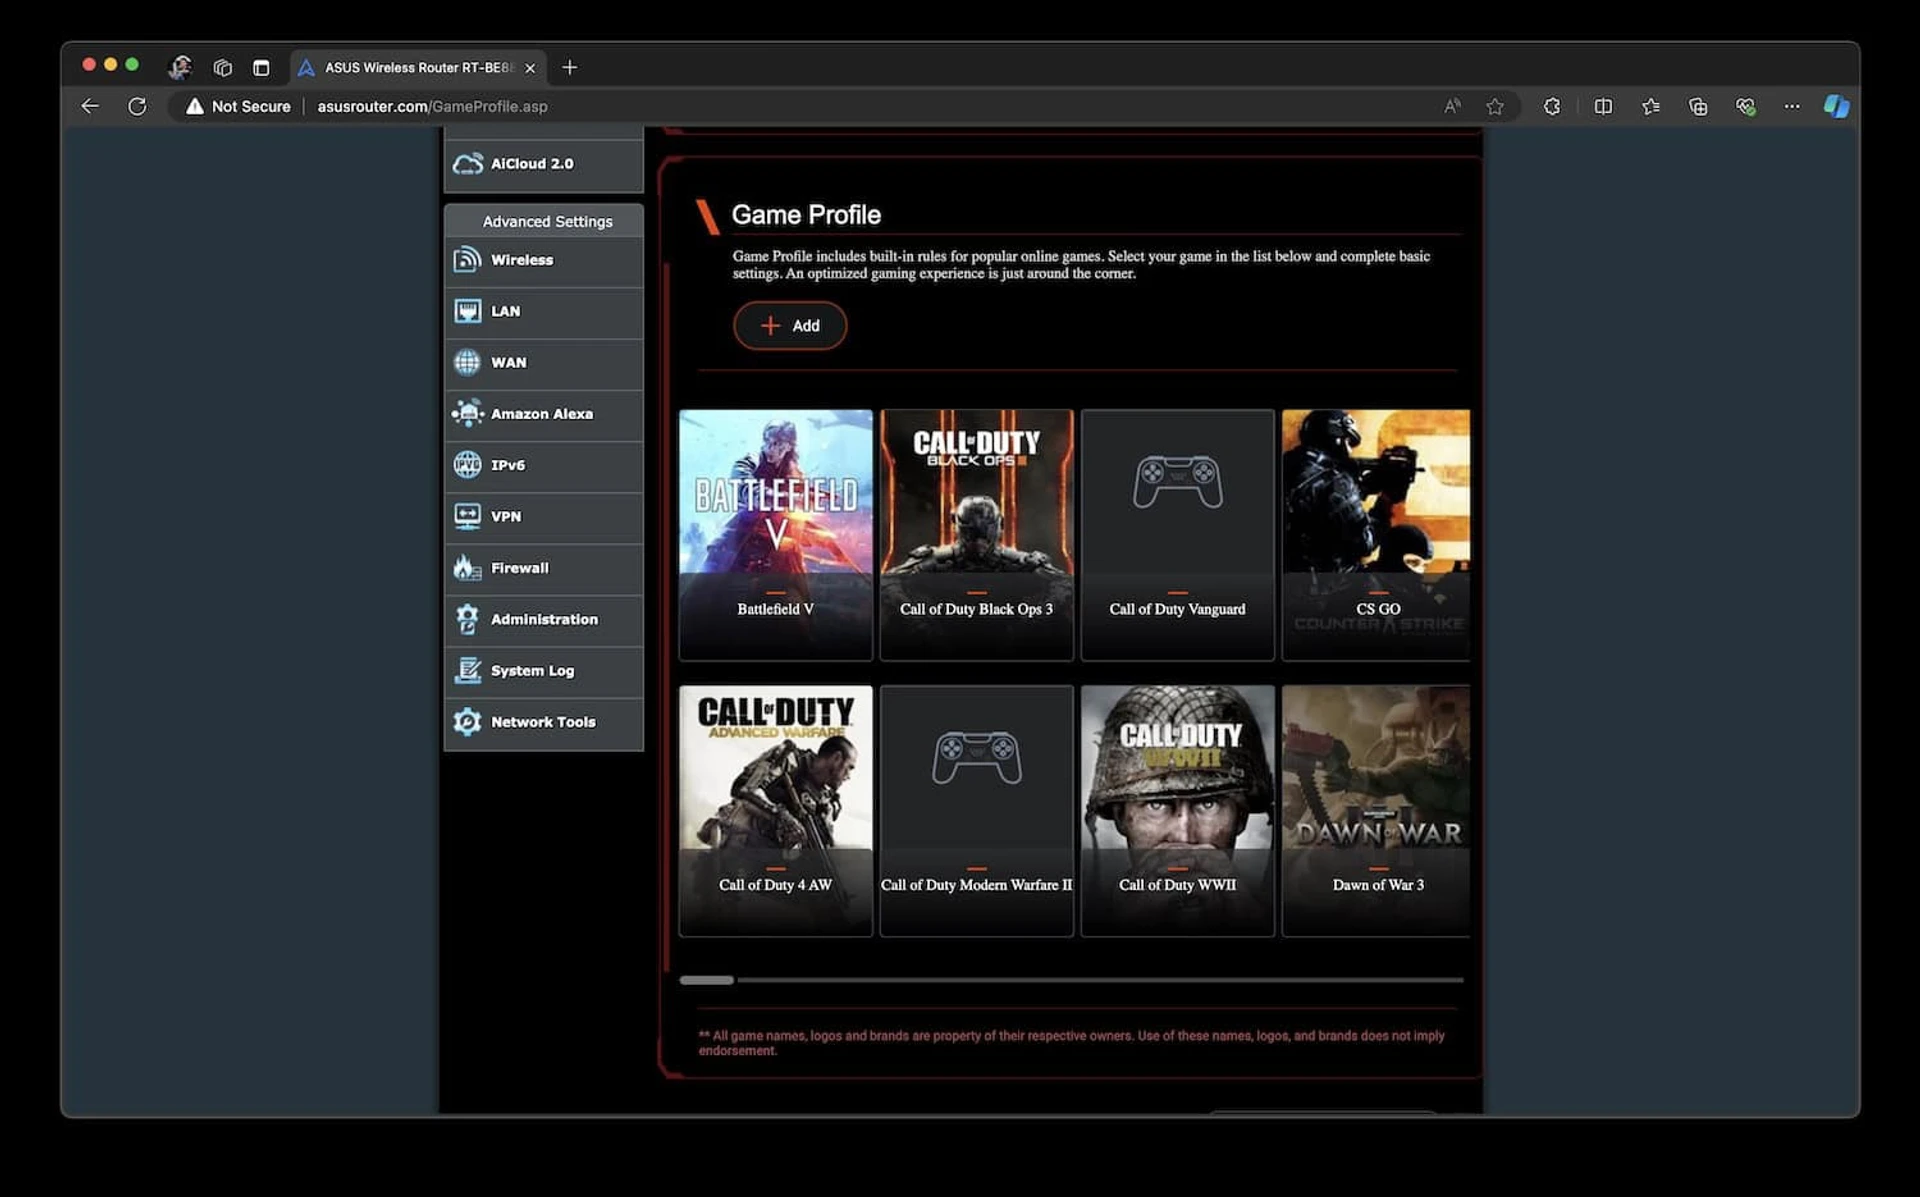
Task: Click the browser Back arrow
Action: coord(90,106)
